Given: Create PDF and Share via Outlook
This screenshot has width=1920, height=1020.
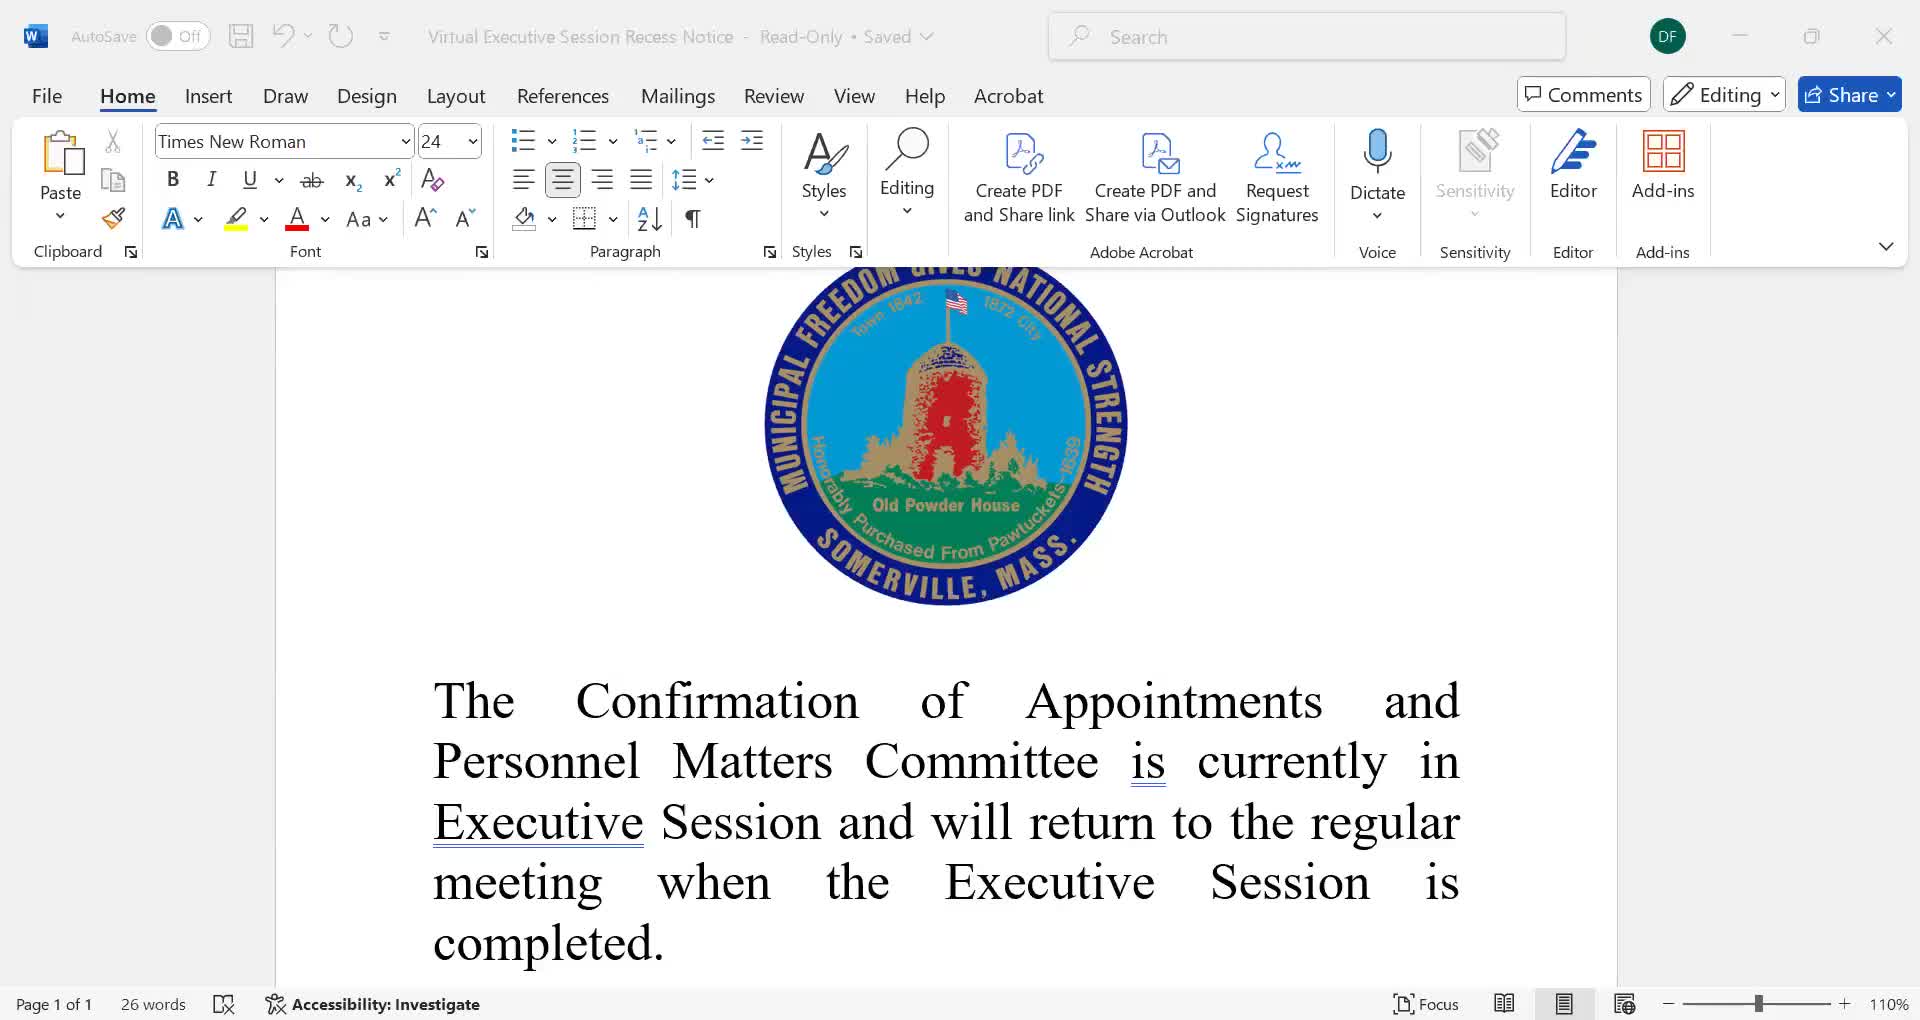Looking at the screenshot, I should 1155,176.
